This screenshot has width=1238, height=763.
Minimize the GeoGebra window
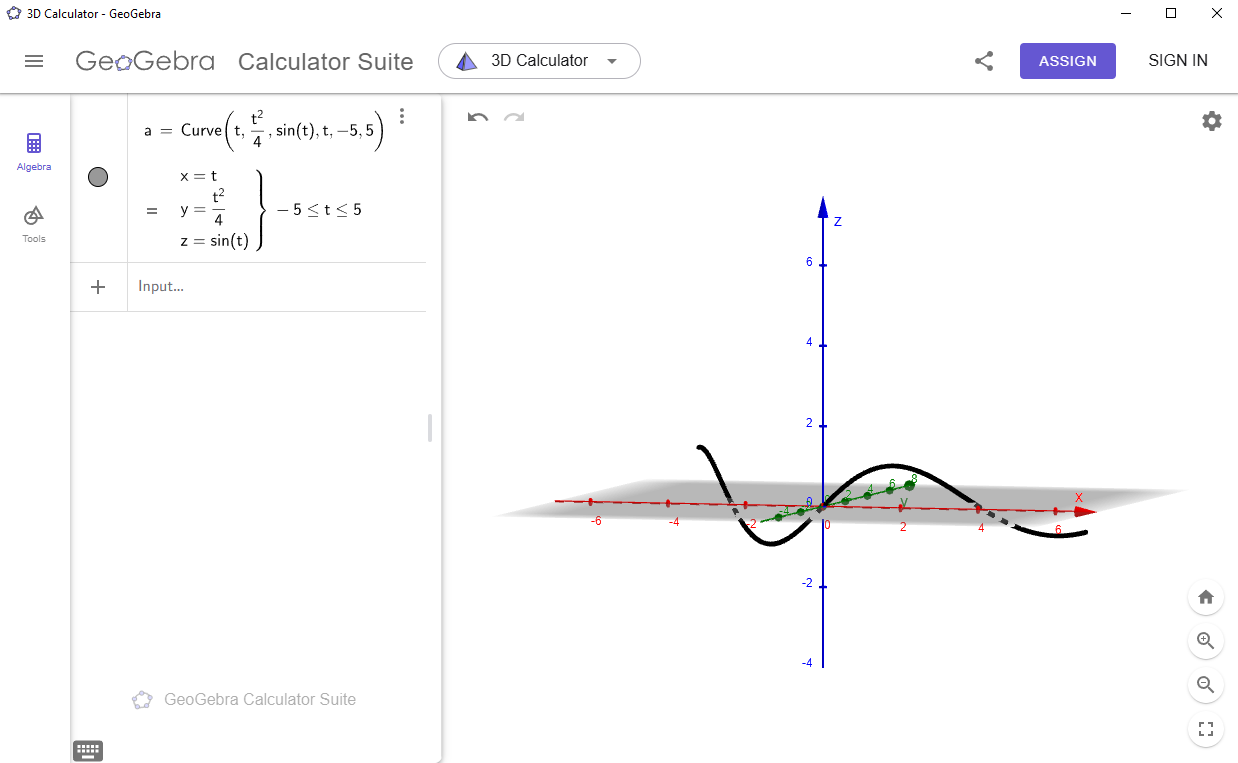pos(1125,14)
